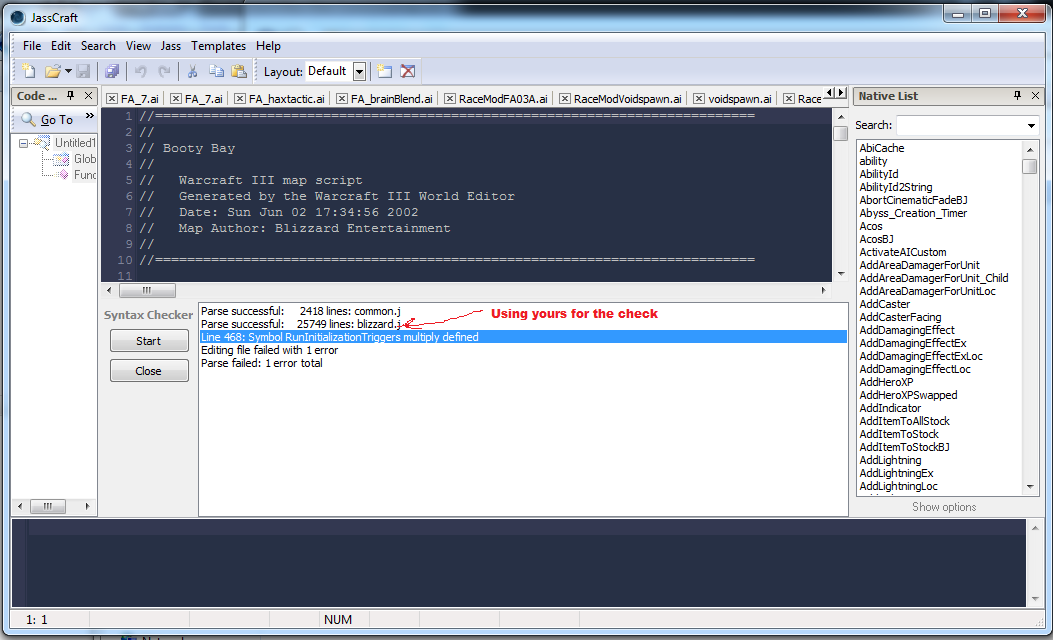This screenshot has height=640, width=1053.
Task: Click the Native List scroll down arrow
Action: (x=1029, y=487)
